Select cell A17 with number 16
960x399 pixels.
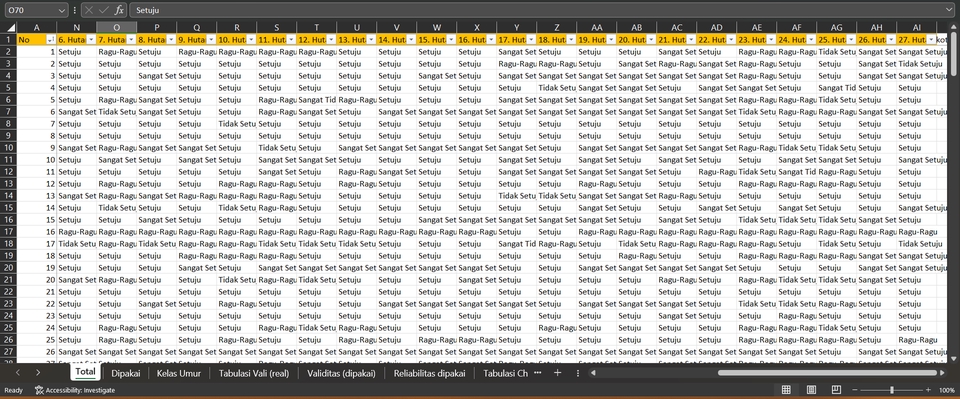coord(37,233)
